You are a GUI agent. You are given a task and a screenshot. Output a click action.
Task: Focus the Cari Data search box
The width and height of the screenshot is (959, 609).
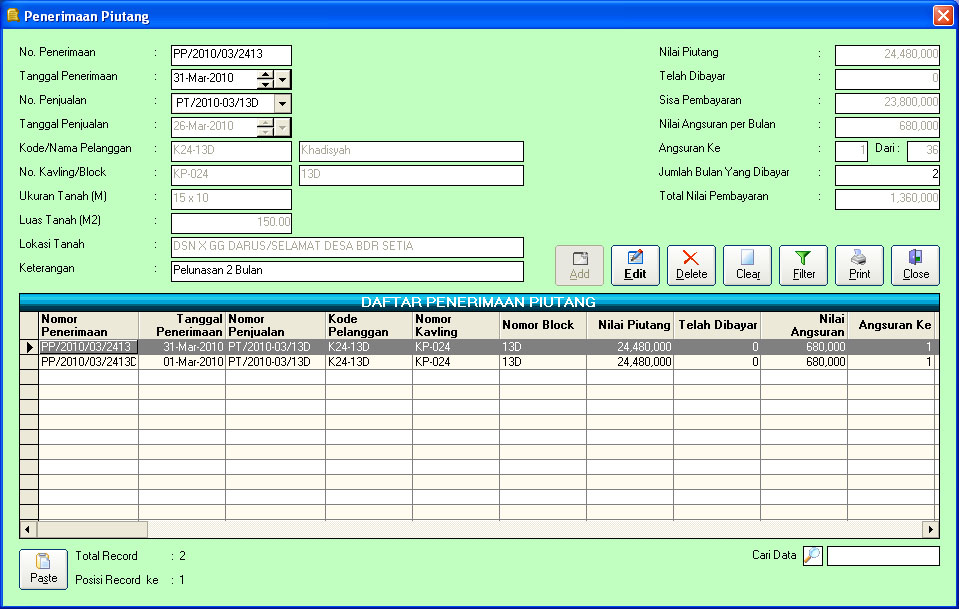pos(883,556)
